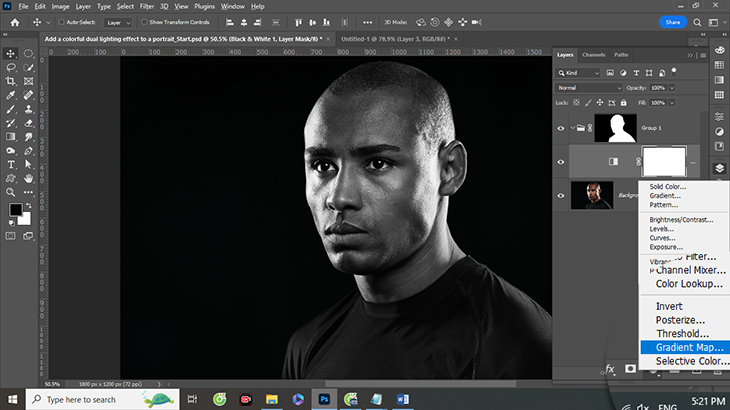
Task: Select the Black & White layer mask thumbnail
Action: 663,161
